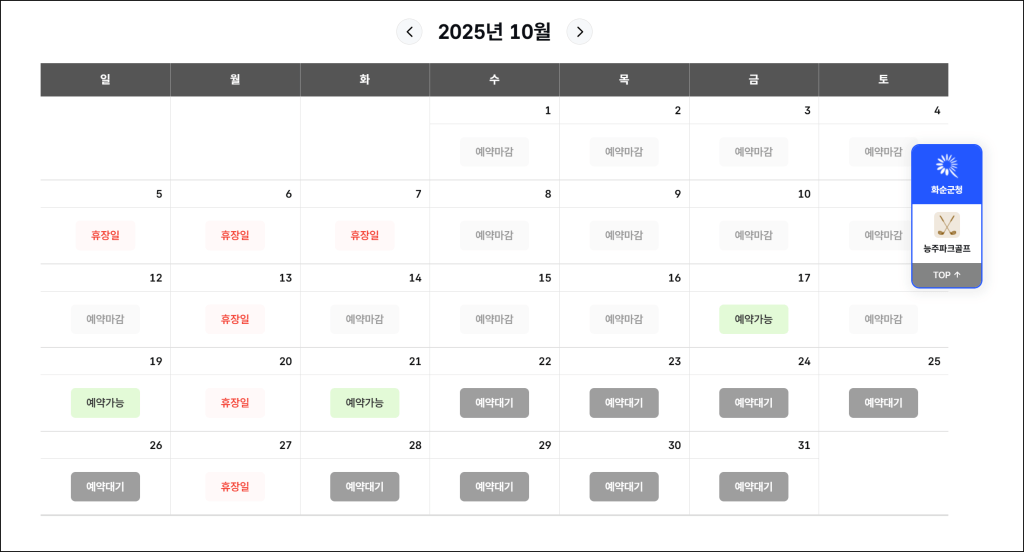
Task: Click 예약대기 on October 26
Action: [x=105, y=487]
